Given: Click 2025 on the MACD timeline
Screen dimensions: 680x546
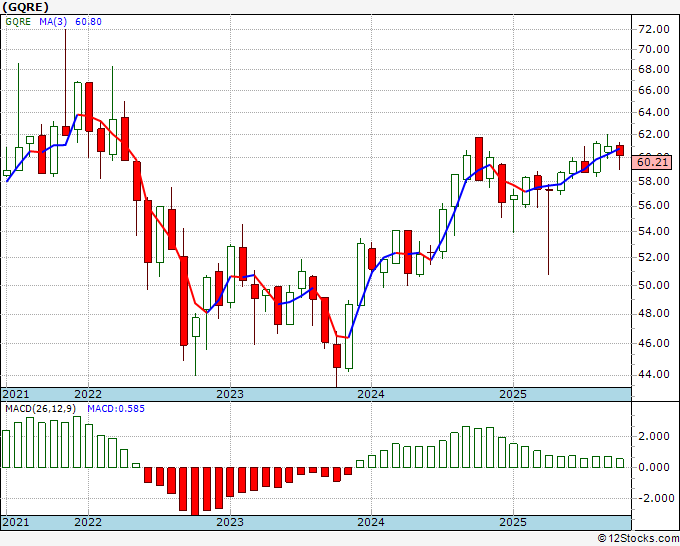Looking at the screenshot, I should pos(513,522).
